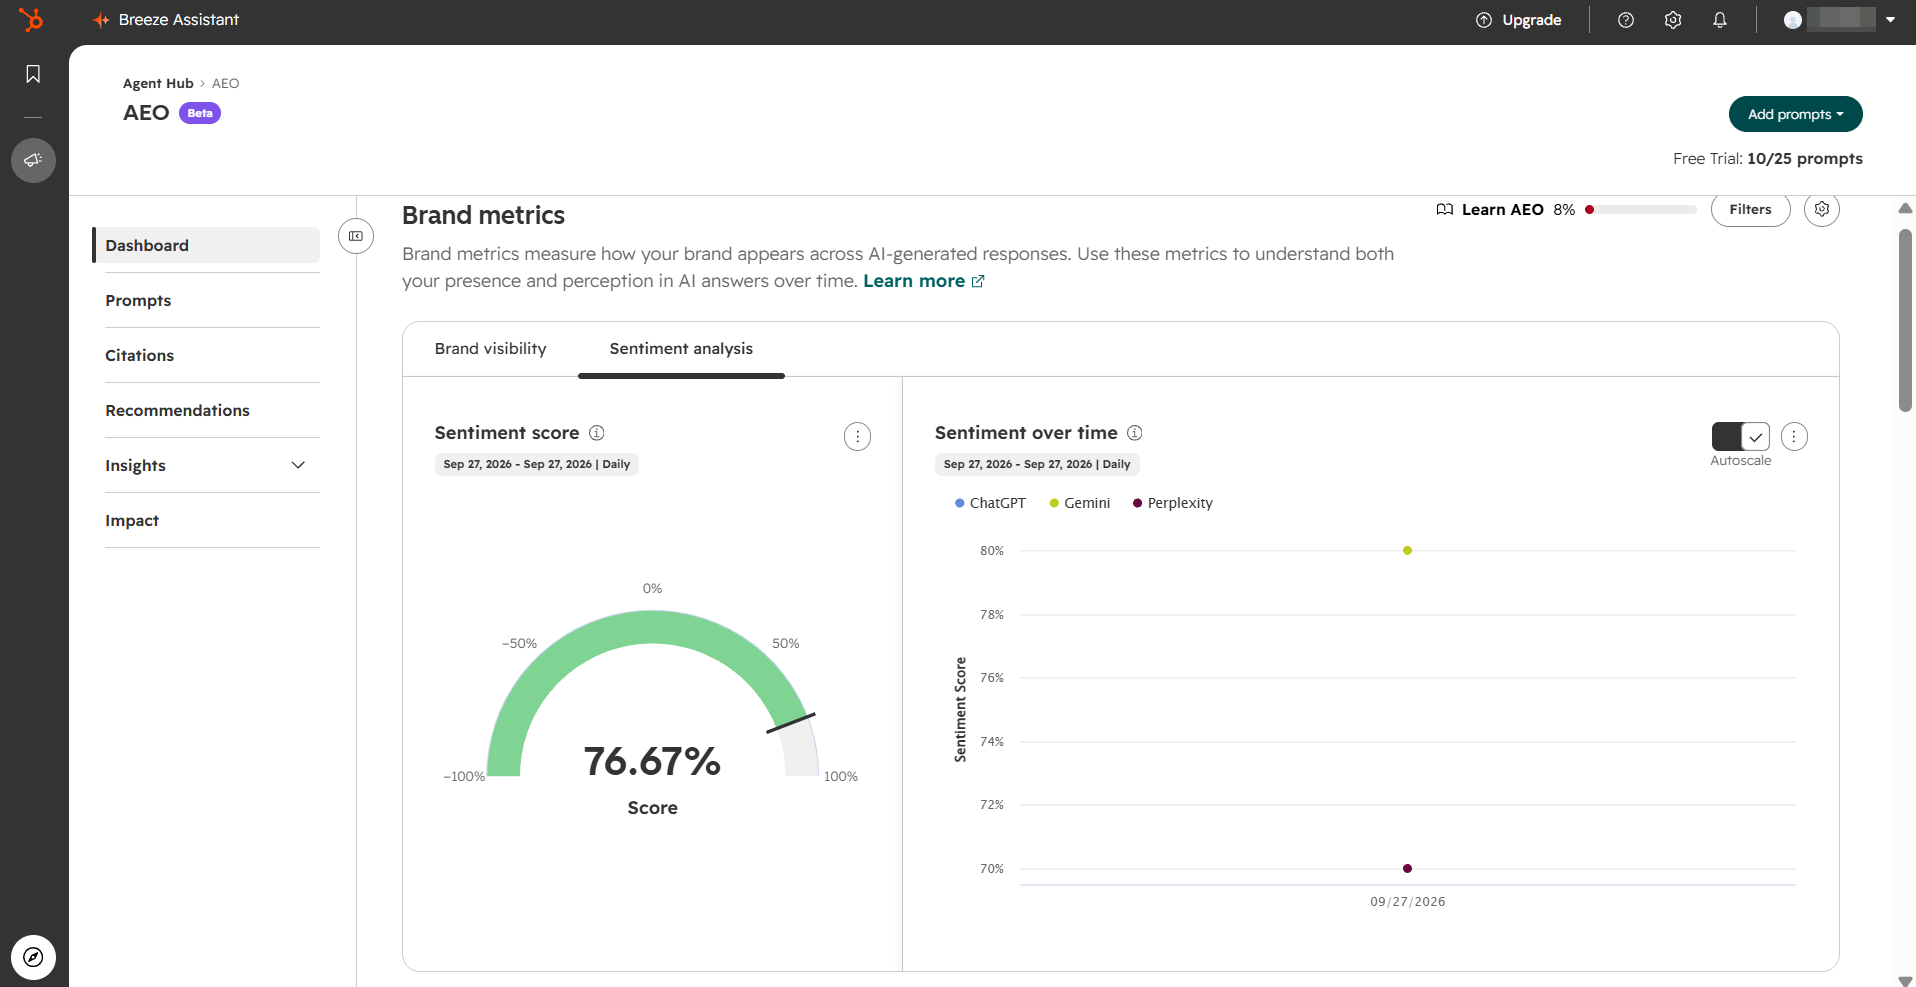Image resolution: width=1916 pixels, height=987 pixels.
Task: Click the Upgrade link
Action: (1518, 20)
